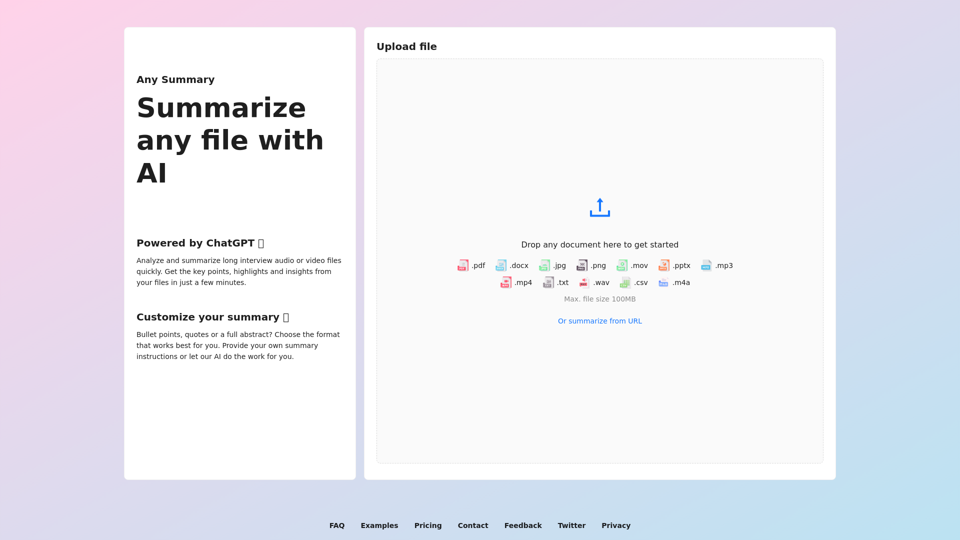Screen dimensions: 960x540
Task: Click the 'Summarize any file with AI' headline
Action: (230, 140)
